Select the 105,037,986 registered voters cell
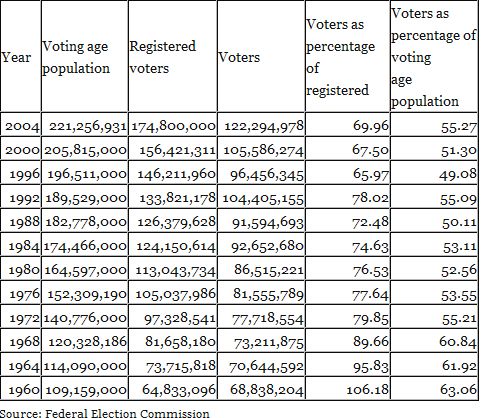This screenshot has height=418, width=485. 173,294
